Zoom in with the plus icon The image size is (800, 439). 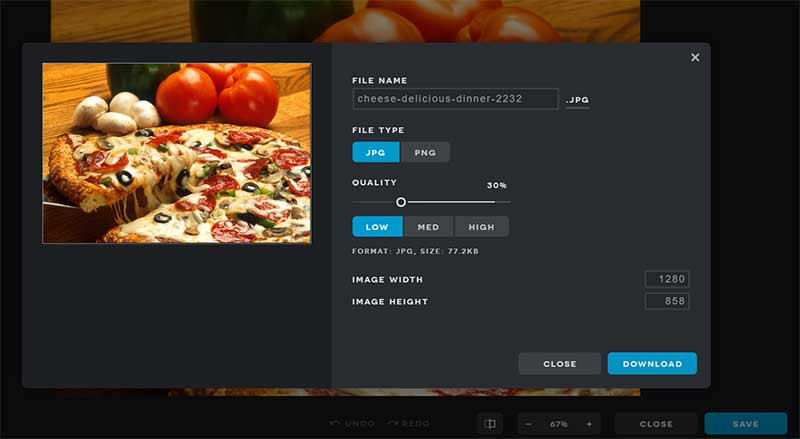click(x=589, y=424)
